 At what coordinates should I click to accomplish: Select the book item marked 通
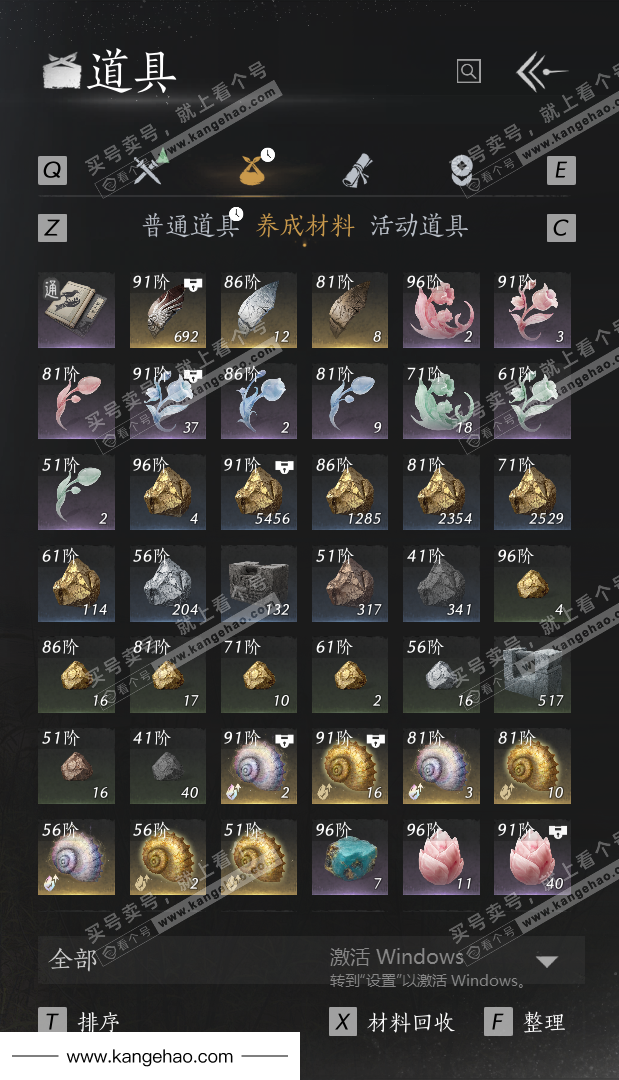[76, 310]
